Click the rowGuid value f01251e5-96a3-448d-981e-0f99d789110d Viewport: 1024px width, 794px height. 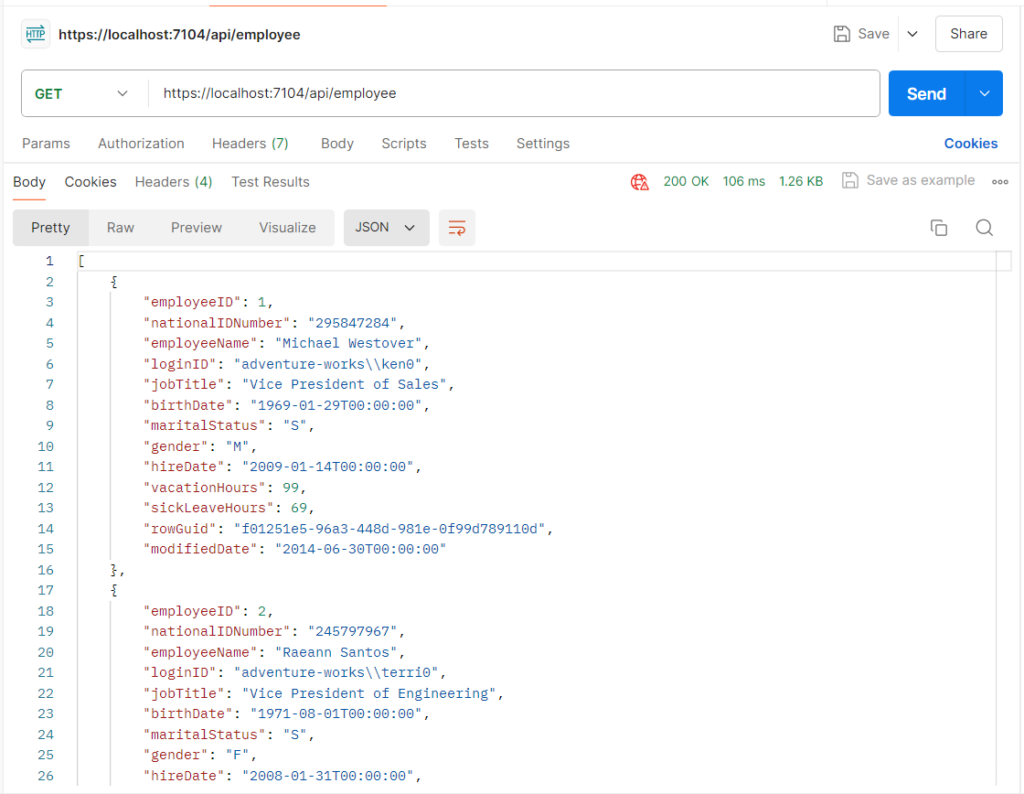tap(389, 528)
